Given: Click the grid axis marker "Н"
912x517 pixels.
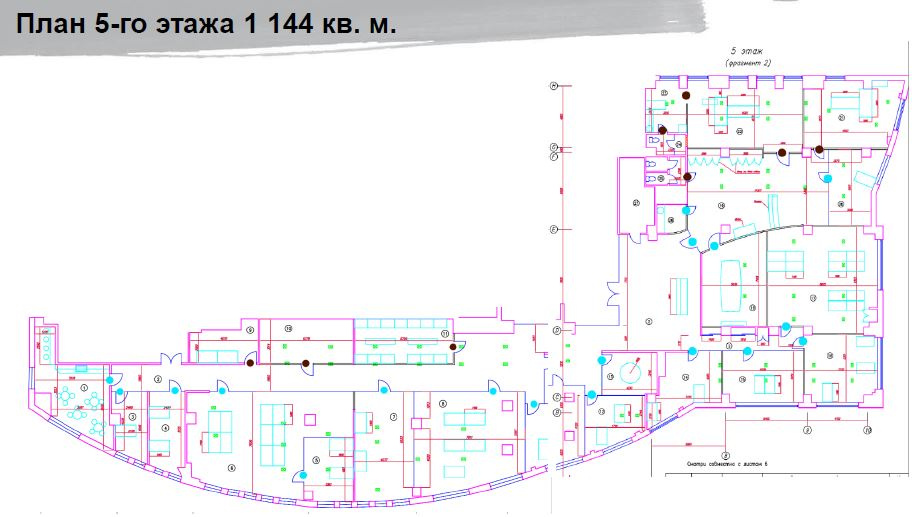Looking at the screenshot, I should coord(551,87).
